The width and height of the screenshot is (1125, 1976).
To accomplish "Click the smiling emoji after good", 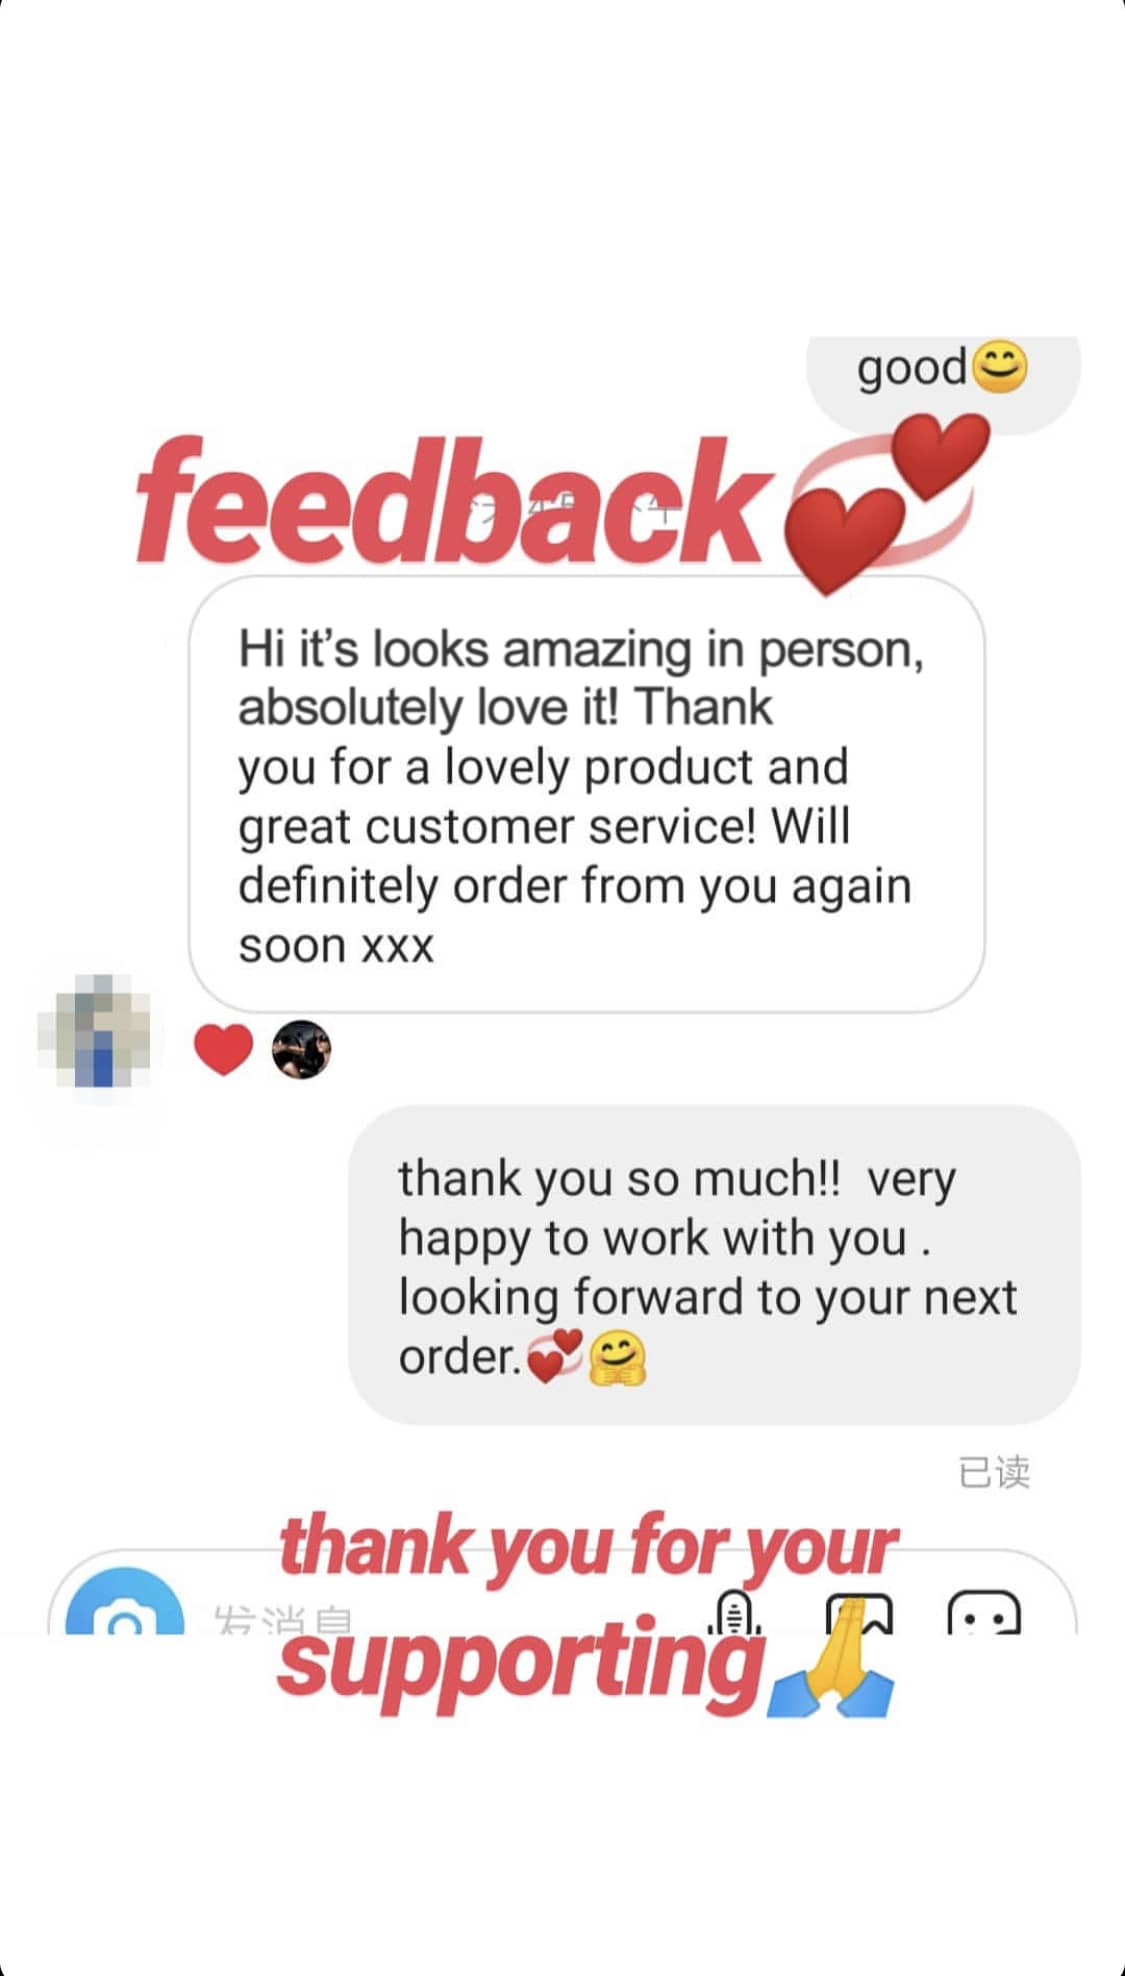I will 998,367.
